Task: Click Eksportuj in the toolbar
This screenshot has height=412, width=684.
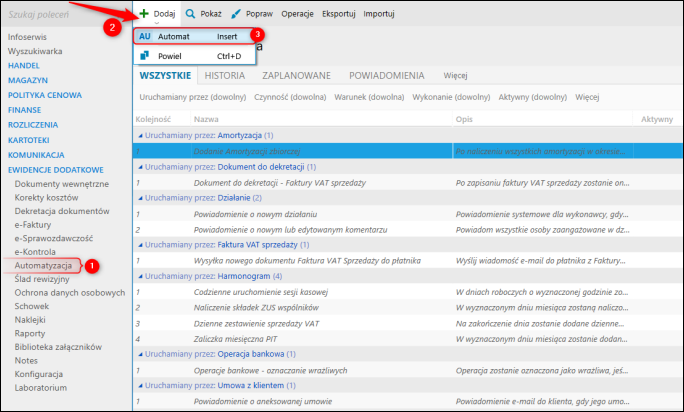Action: [x=339, y=14]
